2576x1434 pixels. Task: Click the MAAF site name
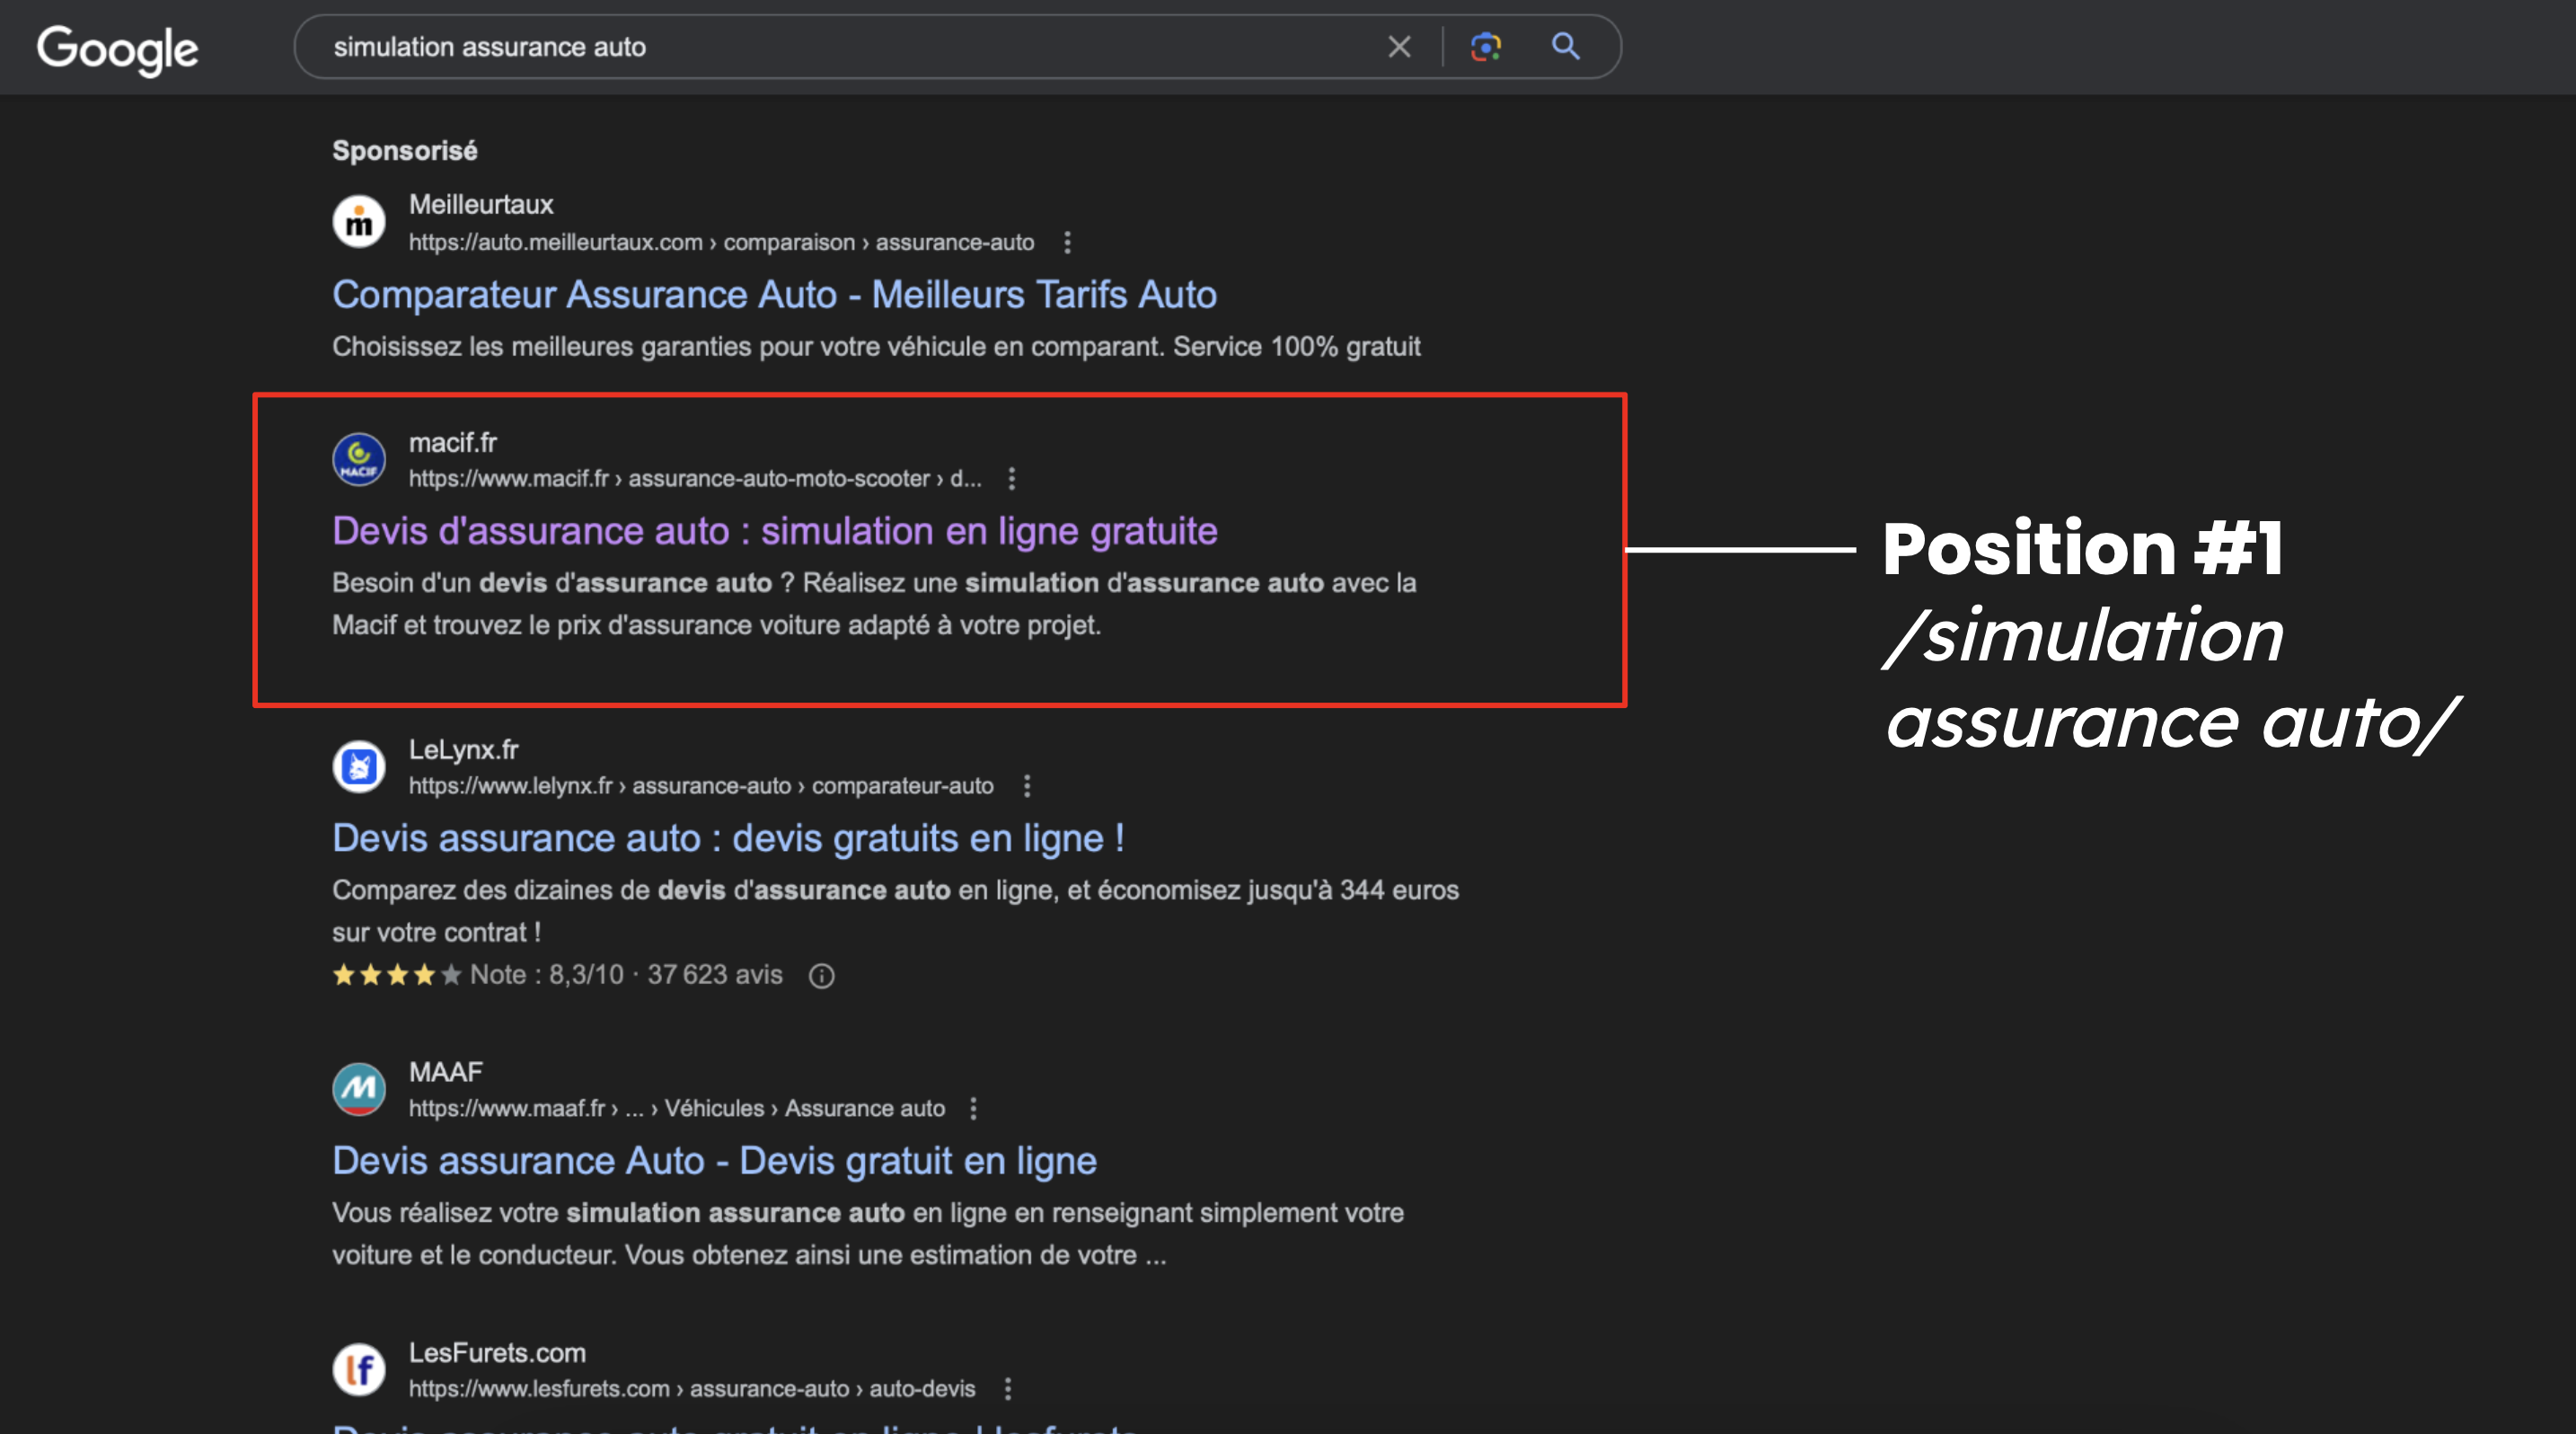click(445, 1072)
